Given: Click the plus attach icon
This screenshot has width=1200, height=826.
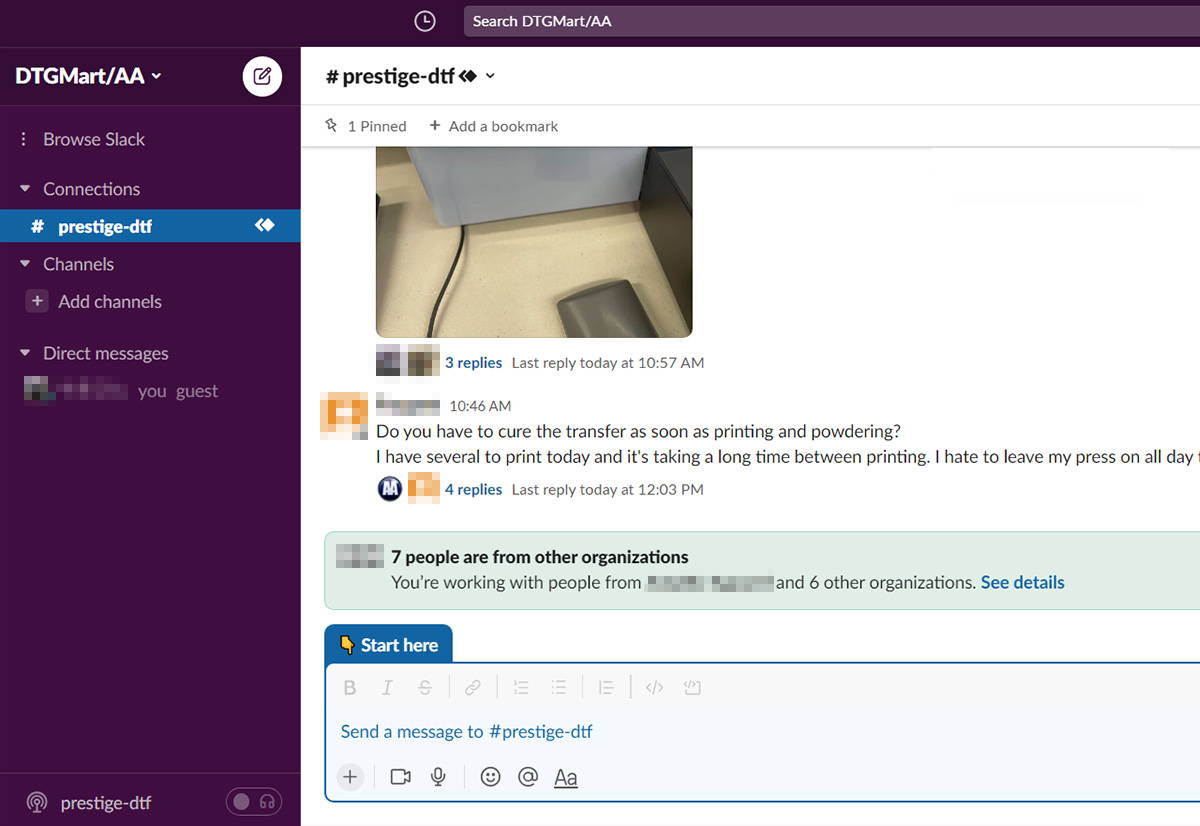Looking at the screenshot, I should [350, 777].
